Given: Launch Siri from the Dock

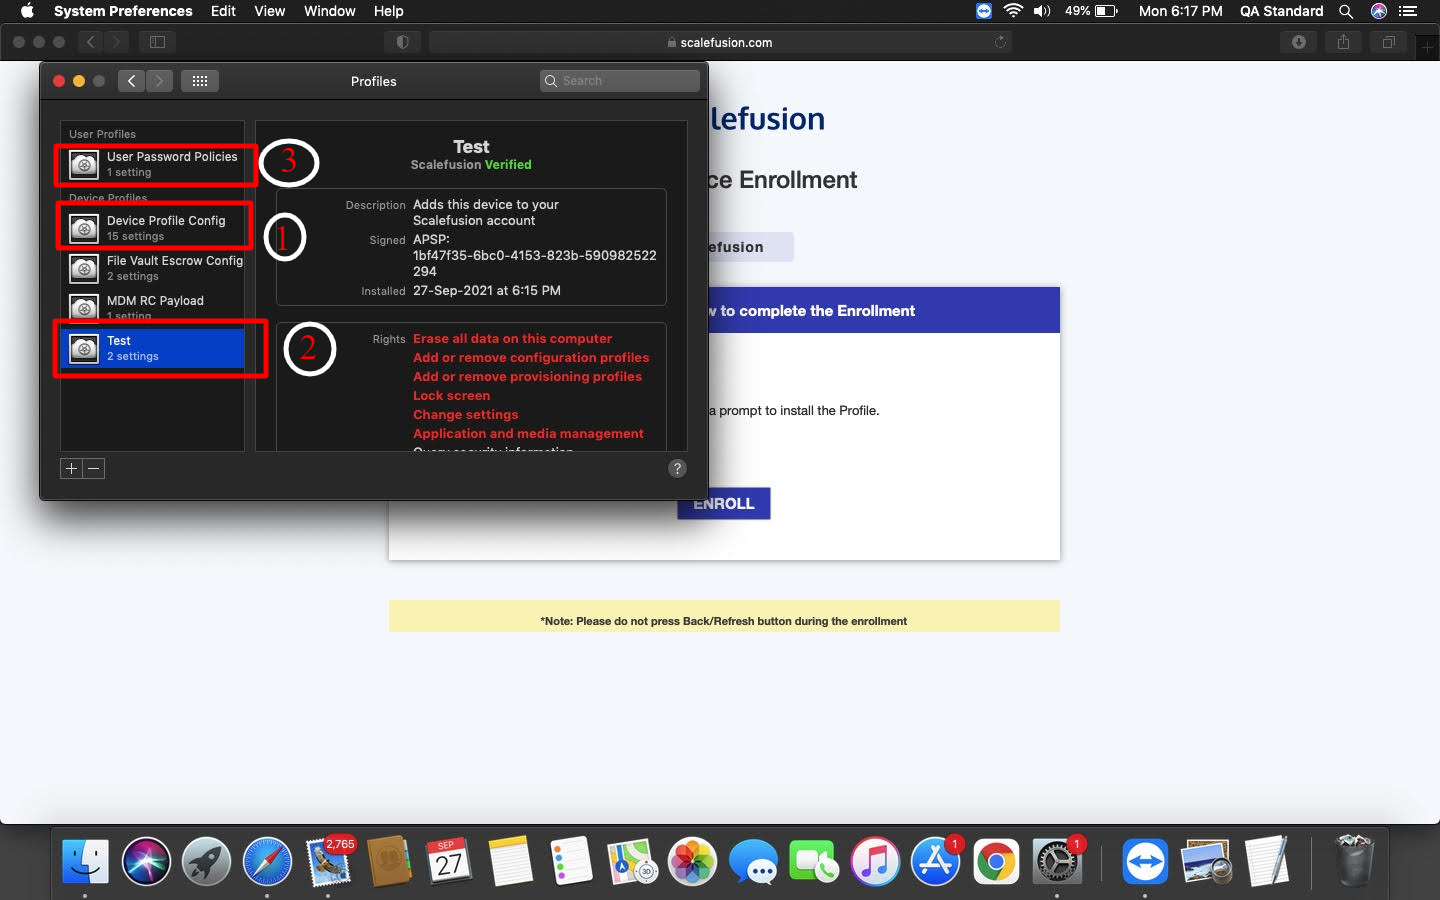Looking at the screenshot, I should click(x=146, y=861).
